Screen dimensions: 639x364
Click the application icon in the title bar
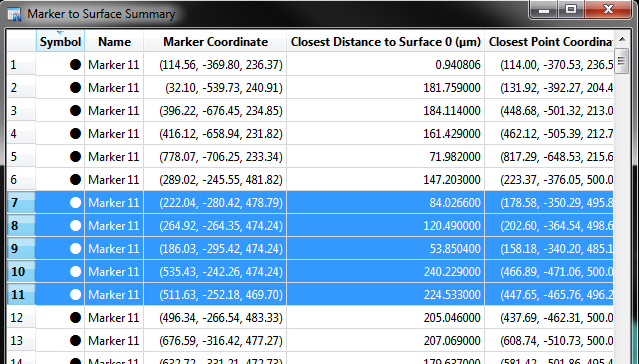pyautogui.click(x=14, y=14)
